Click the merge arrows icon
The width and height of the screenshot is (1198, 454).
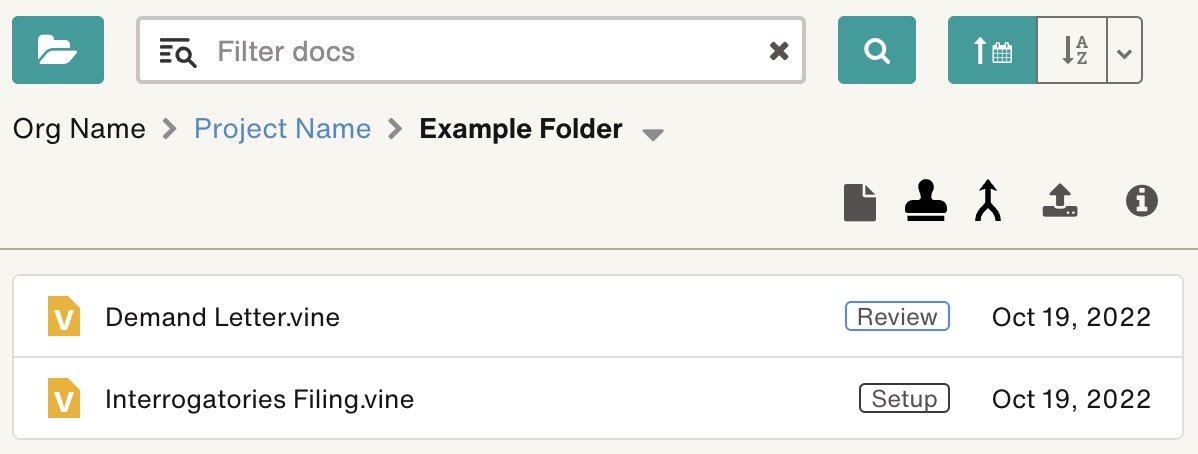(988, 201)
